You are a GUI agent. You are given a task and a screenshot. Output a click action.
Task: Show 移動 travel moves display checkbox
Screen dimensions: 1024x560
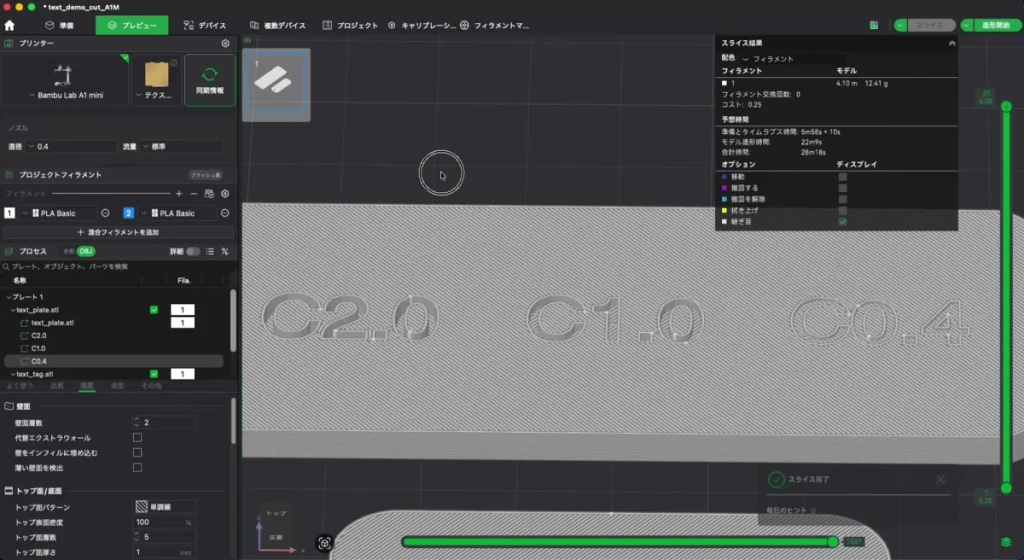point(842,177)
